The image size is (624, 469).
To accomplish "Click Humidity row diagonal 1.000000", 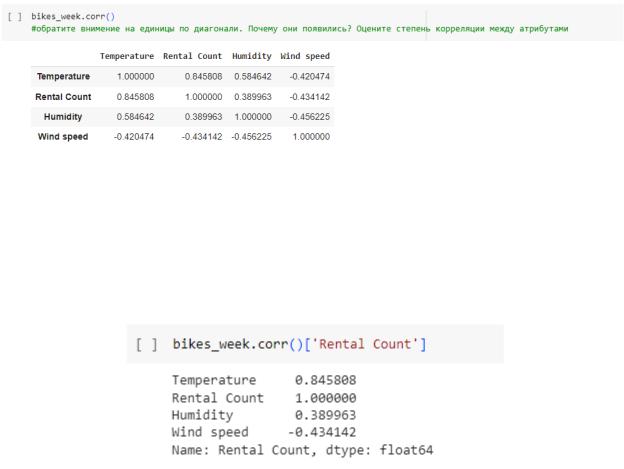I will [253, 117].
